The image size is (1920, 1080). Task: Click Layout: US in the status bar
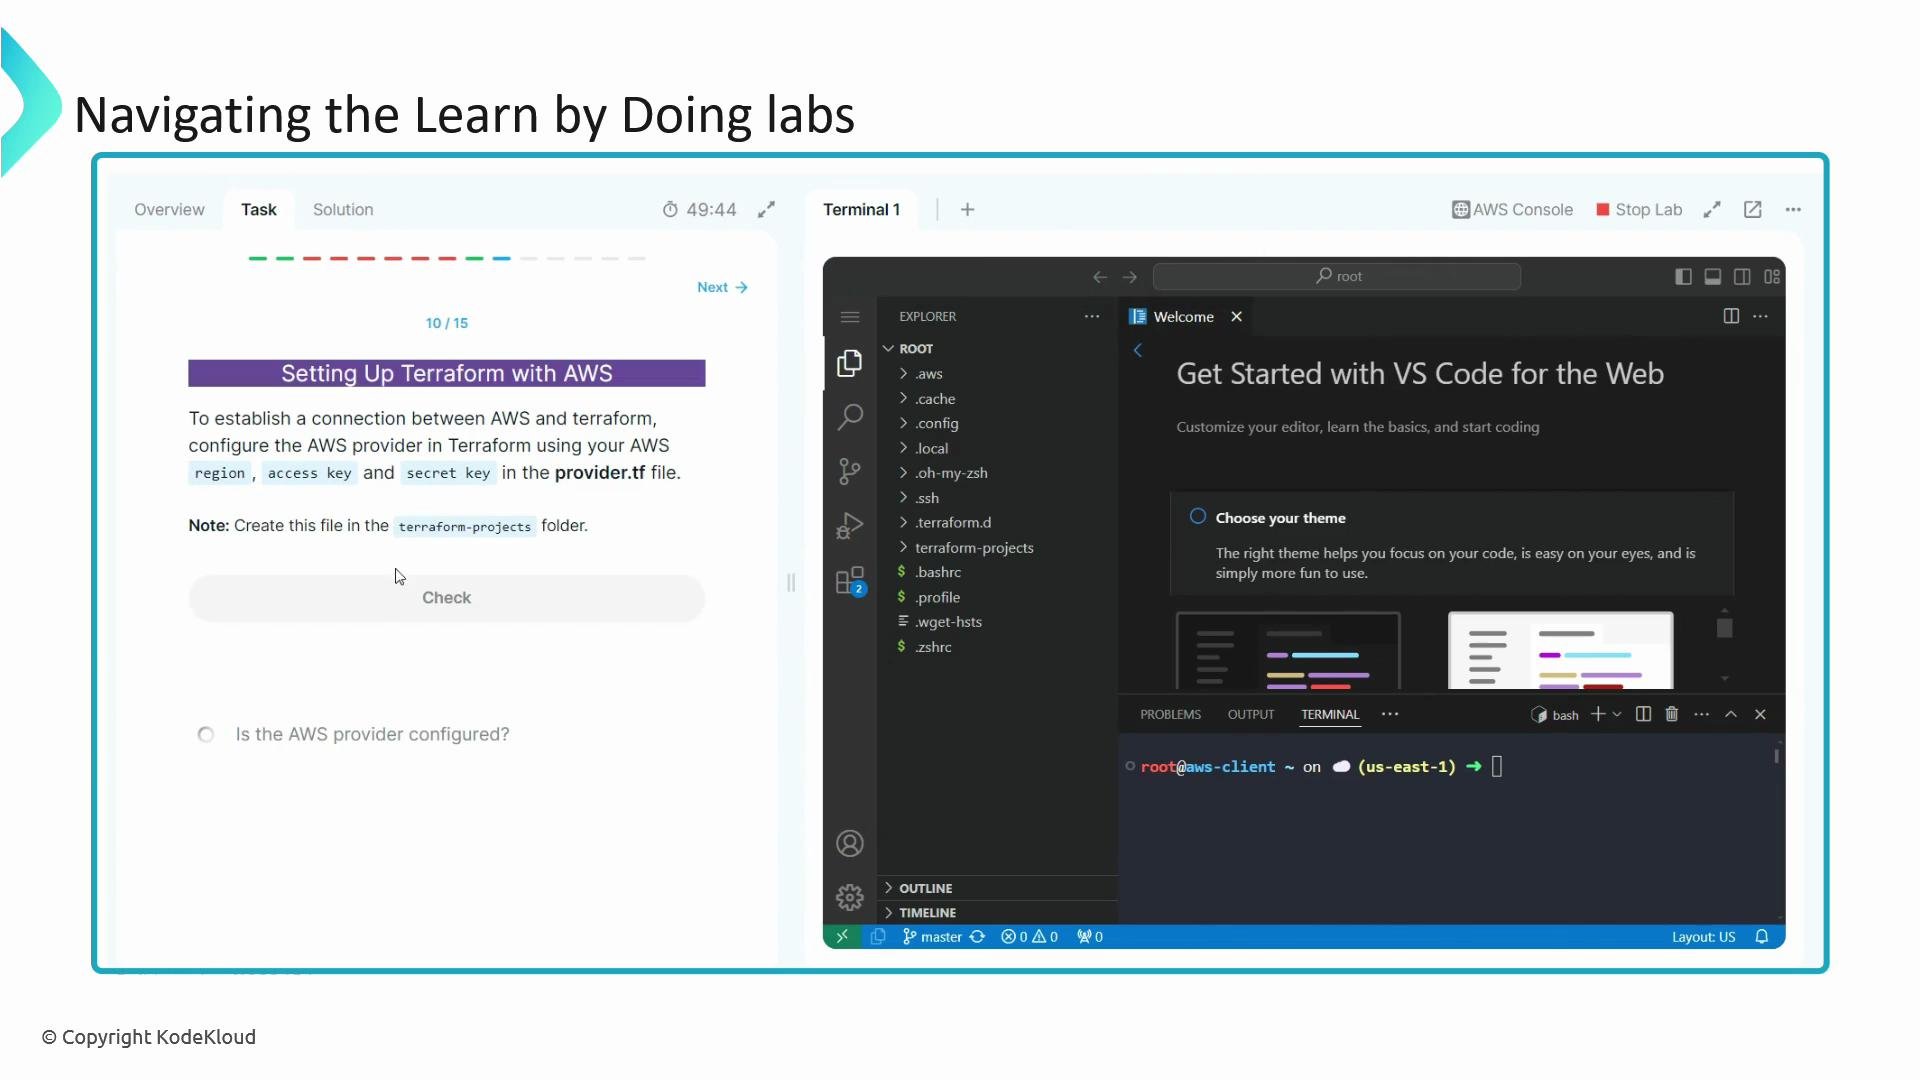point(1703,937)
